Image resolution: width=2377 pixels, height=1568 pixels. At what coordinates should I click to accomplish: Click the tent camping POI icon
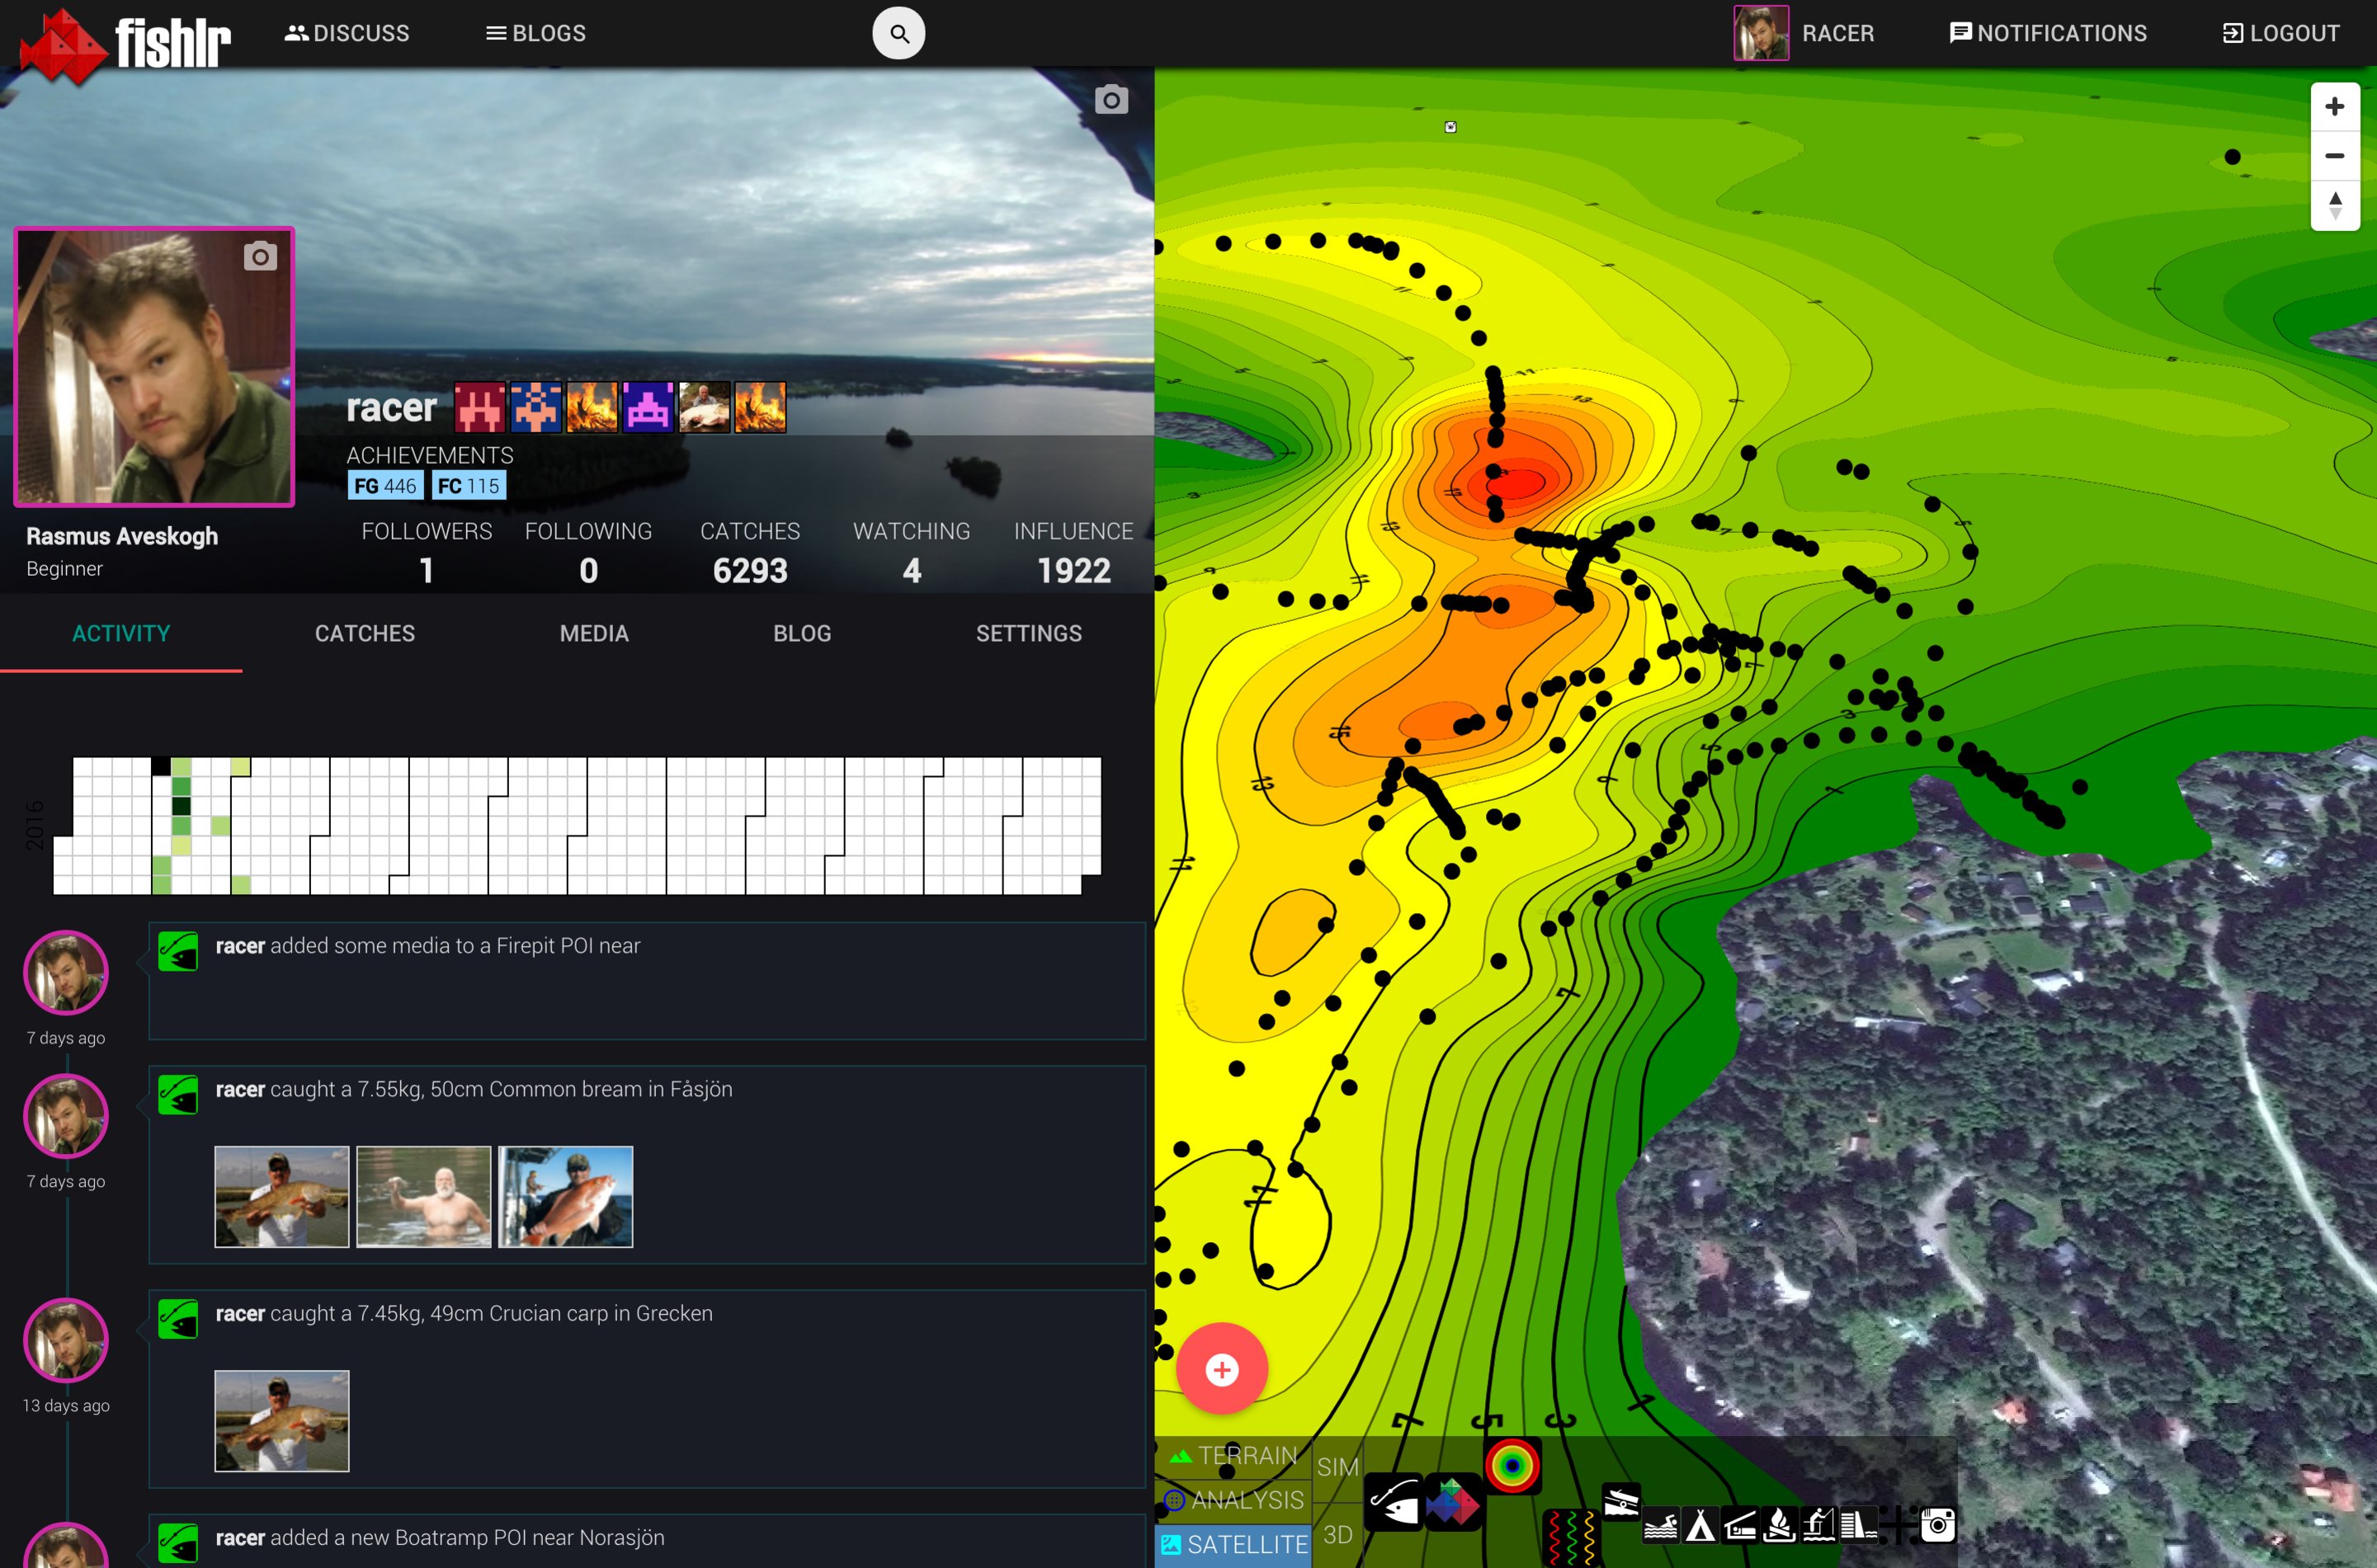[x=1700, y=1525]
